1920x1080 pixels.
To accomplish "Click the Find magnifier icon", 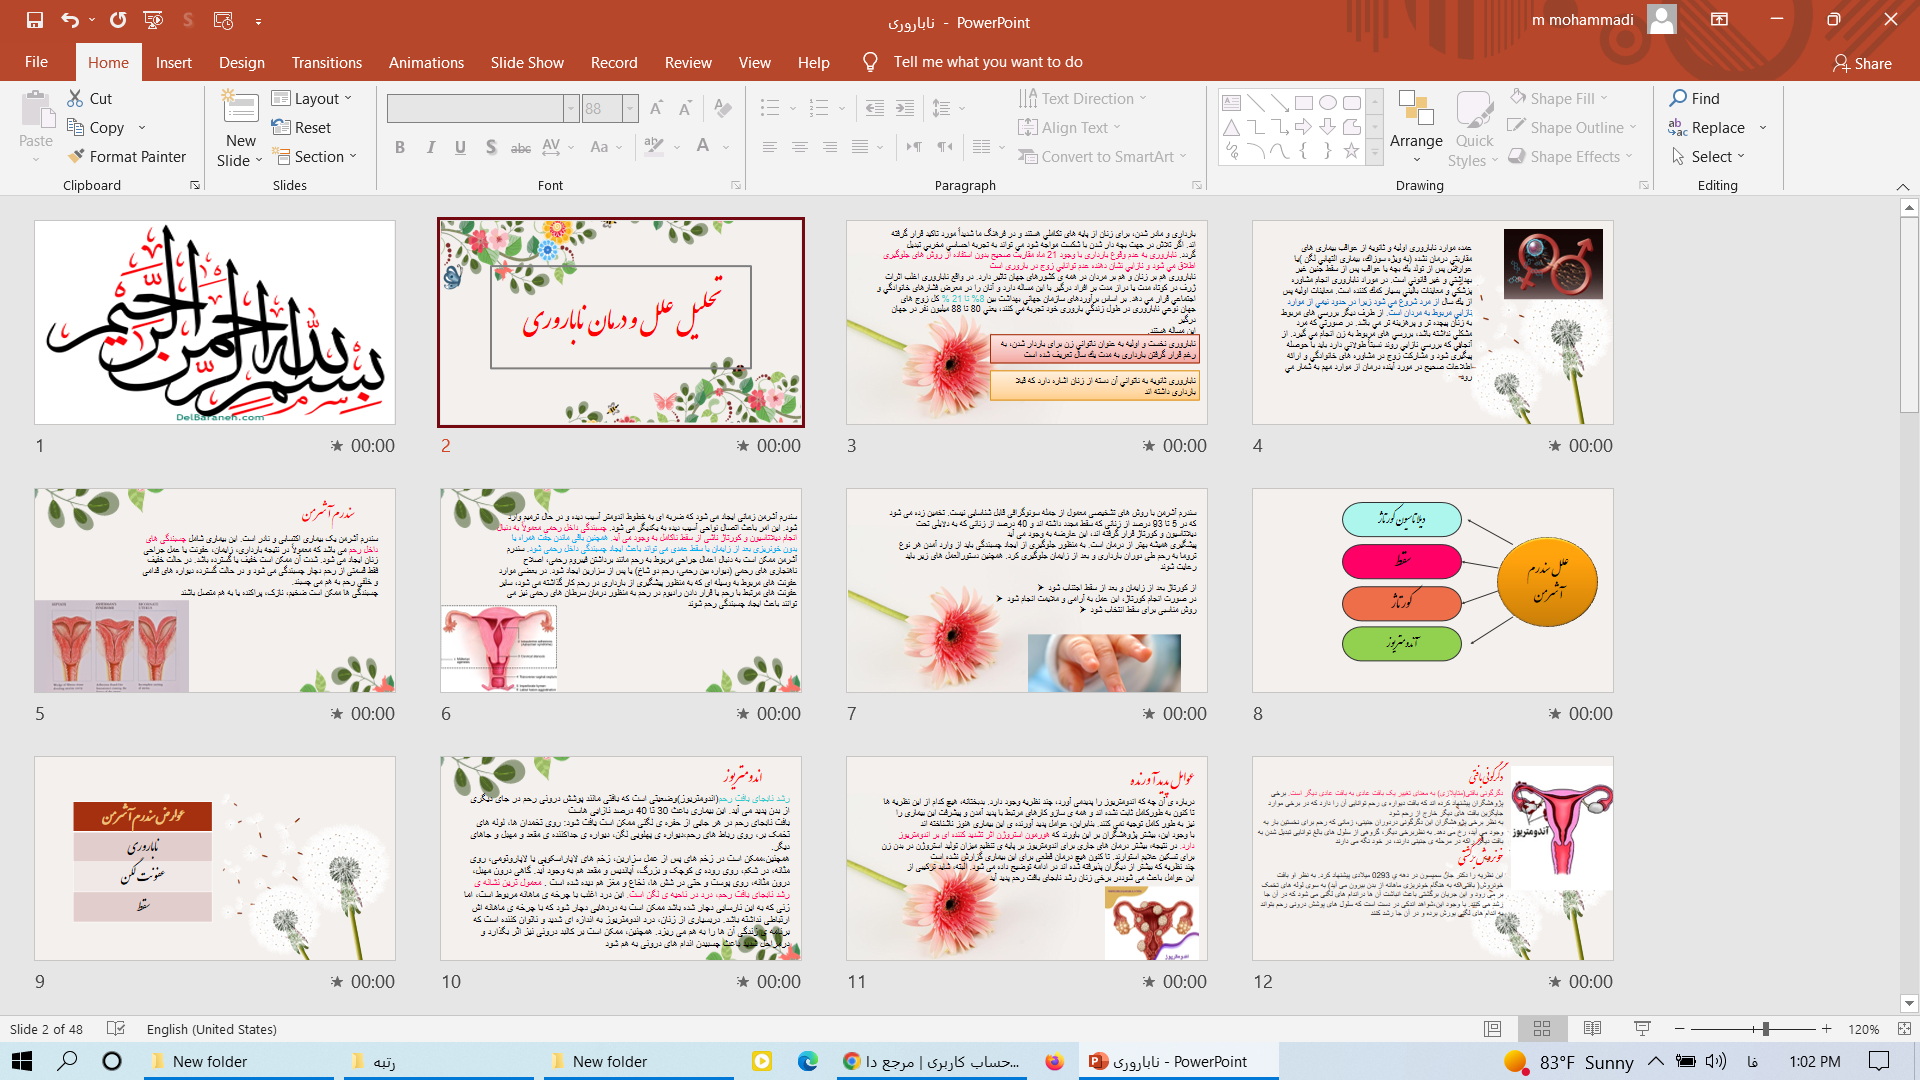I will [1678, 98].
